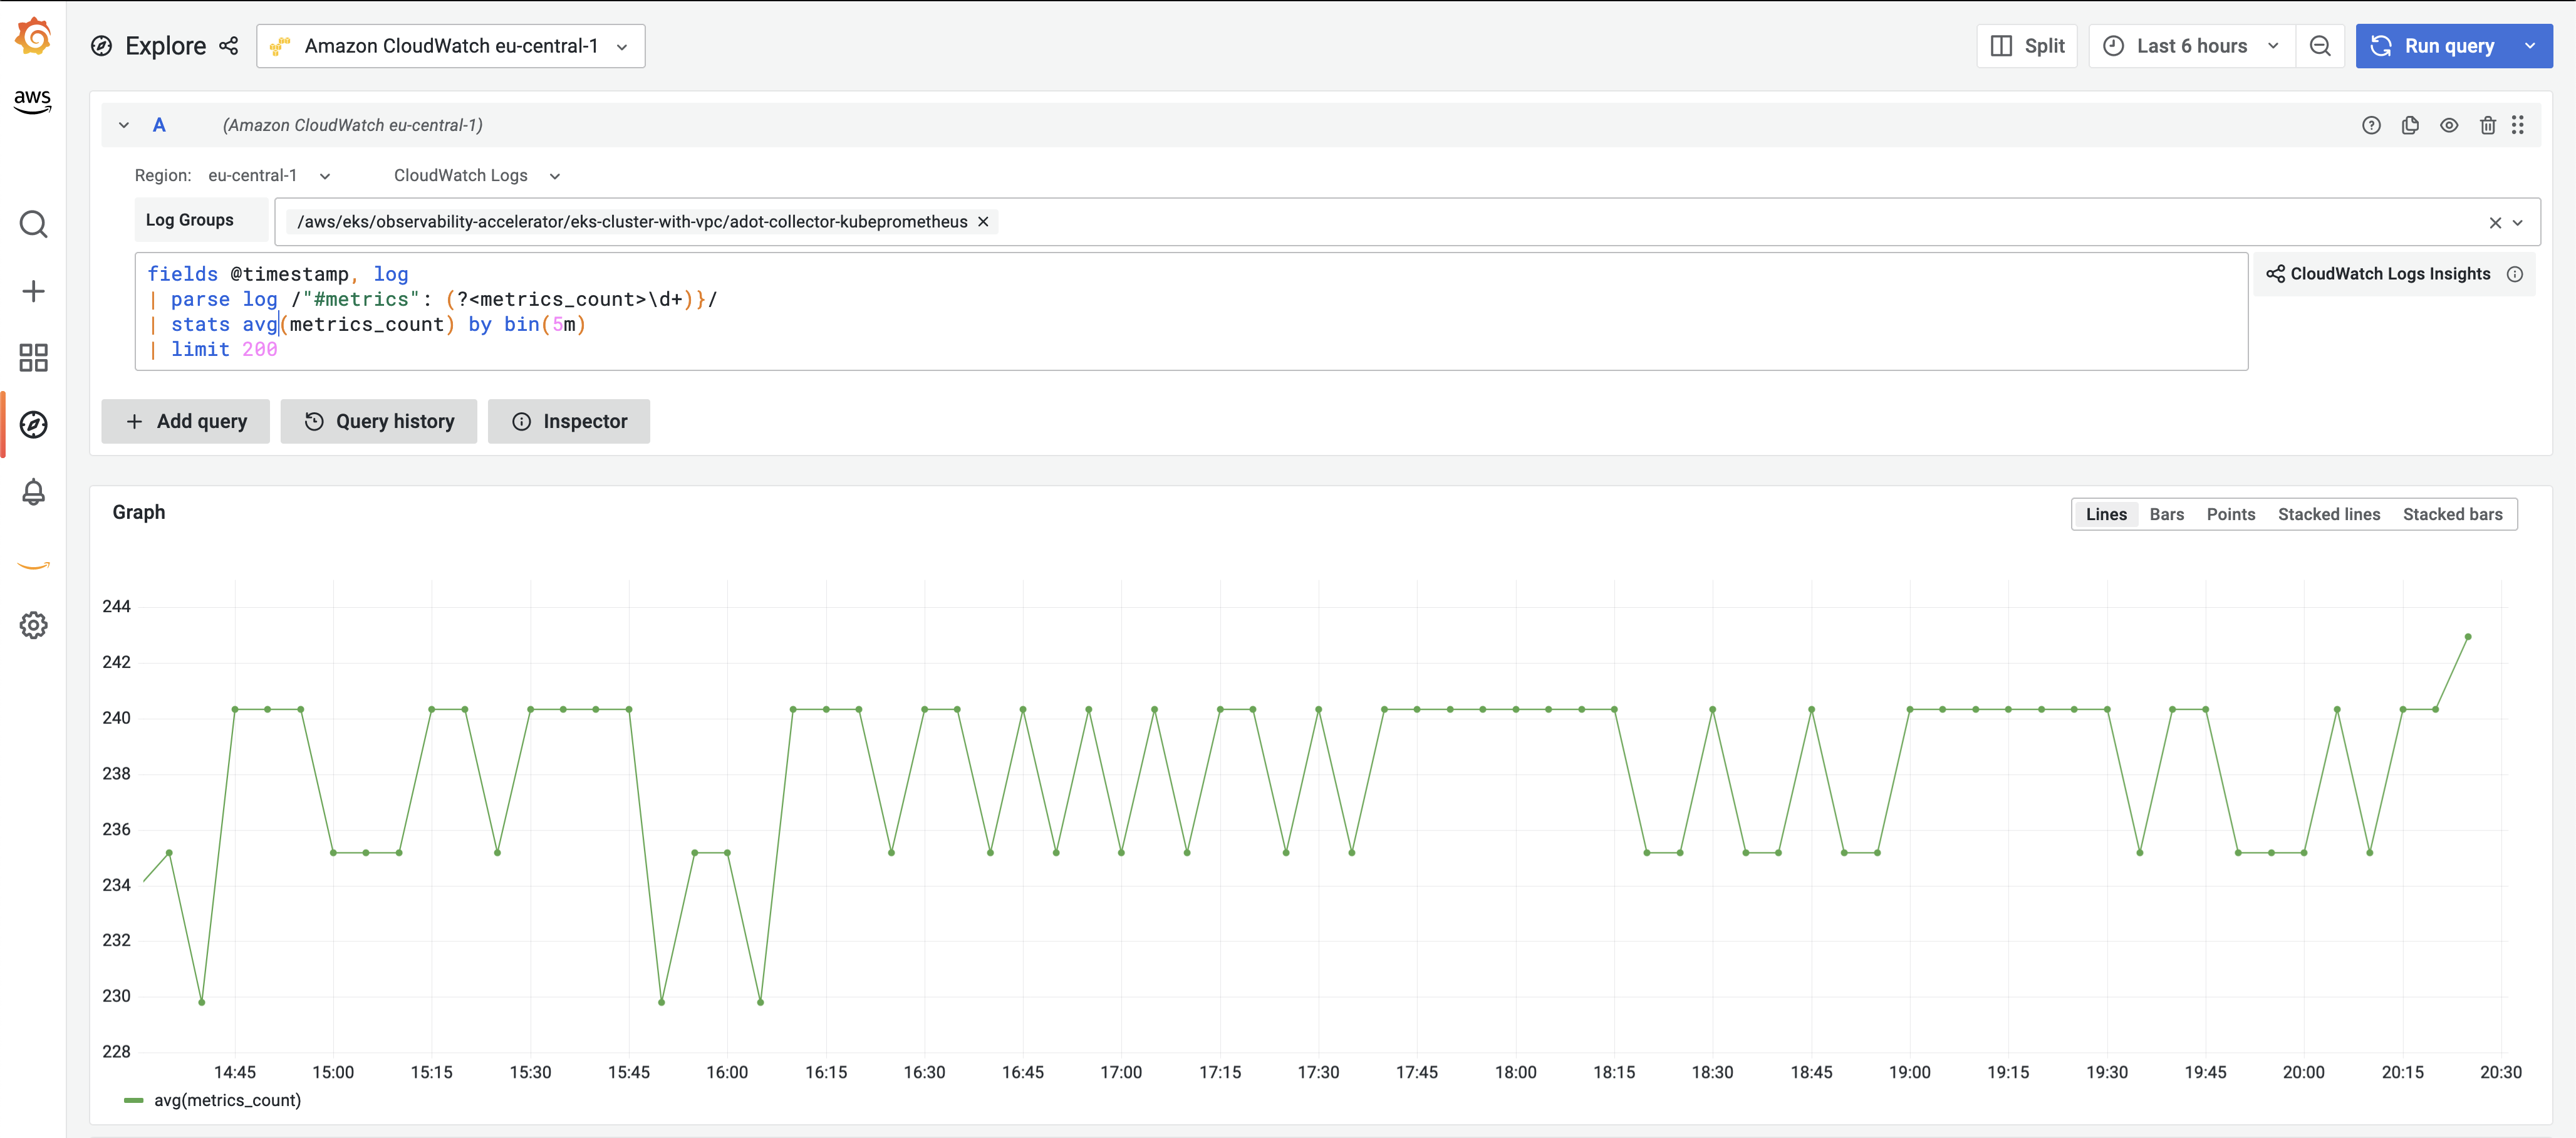Select Lines graph style

(x=2106, y=514)
